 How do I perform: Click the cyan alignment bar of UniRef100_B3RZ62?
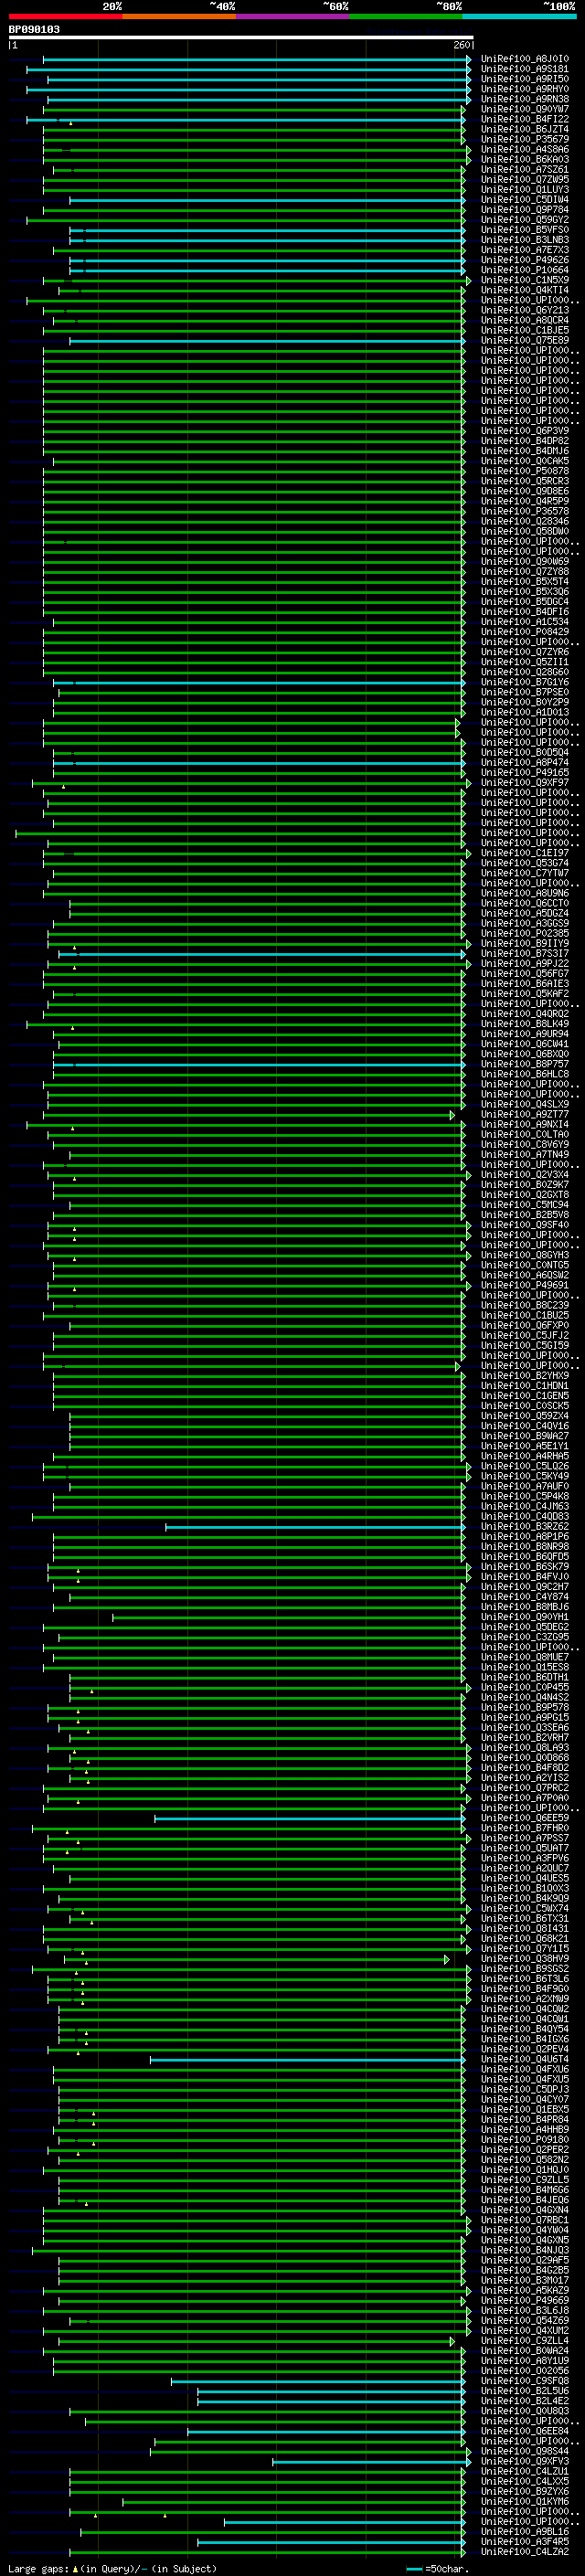315,1527
